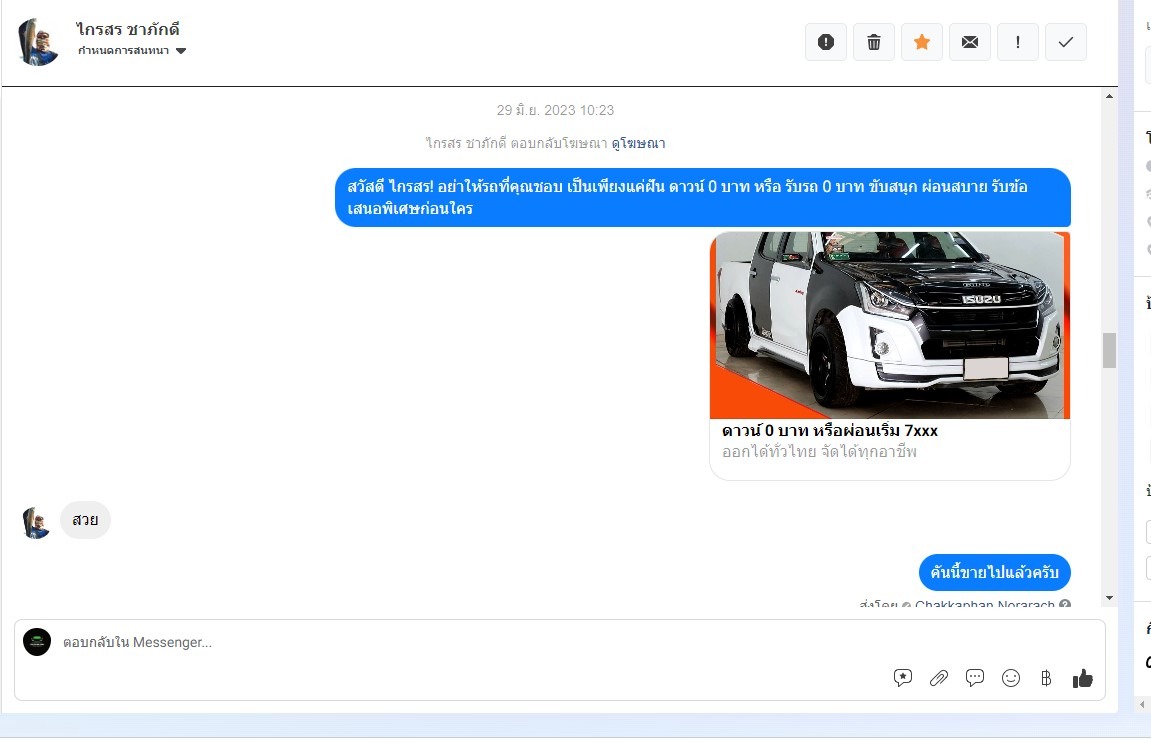Click the customer's message สวย

point(85,520)
